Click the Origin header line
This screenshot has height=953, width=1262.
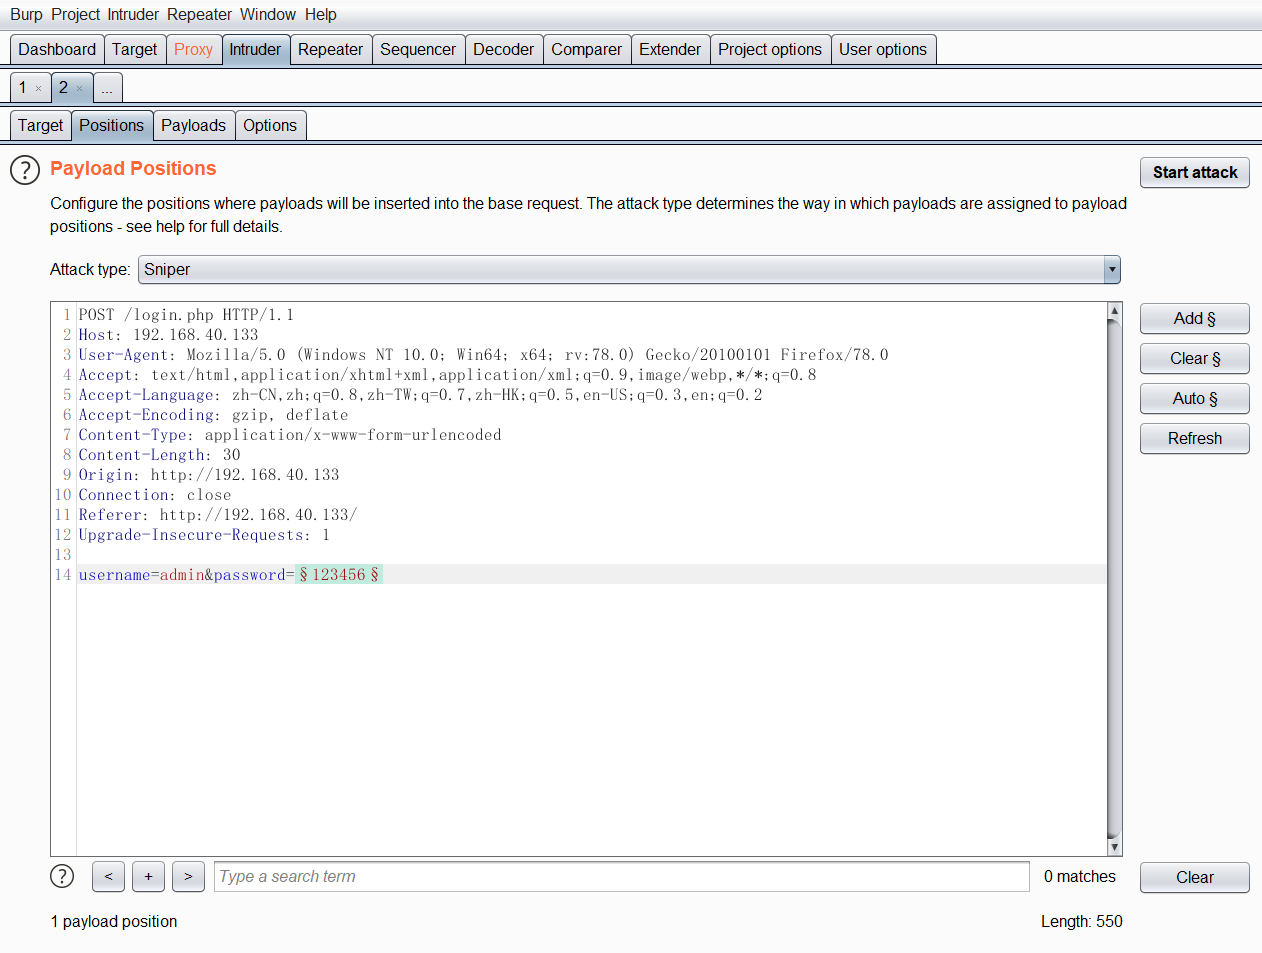pos(209,474)
